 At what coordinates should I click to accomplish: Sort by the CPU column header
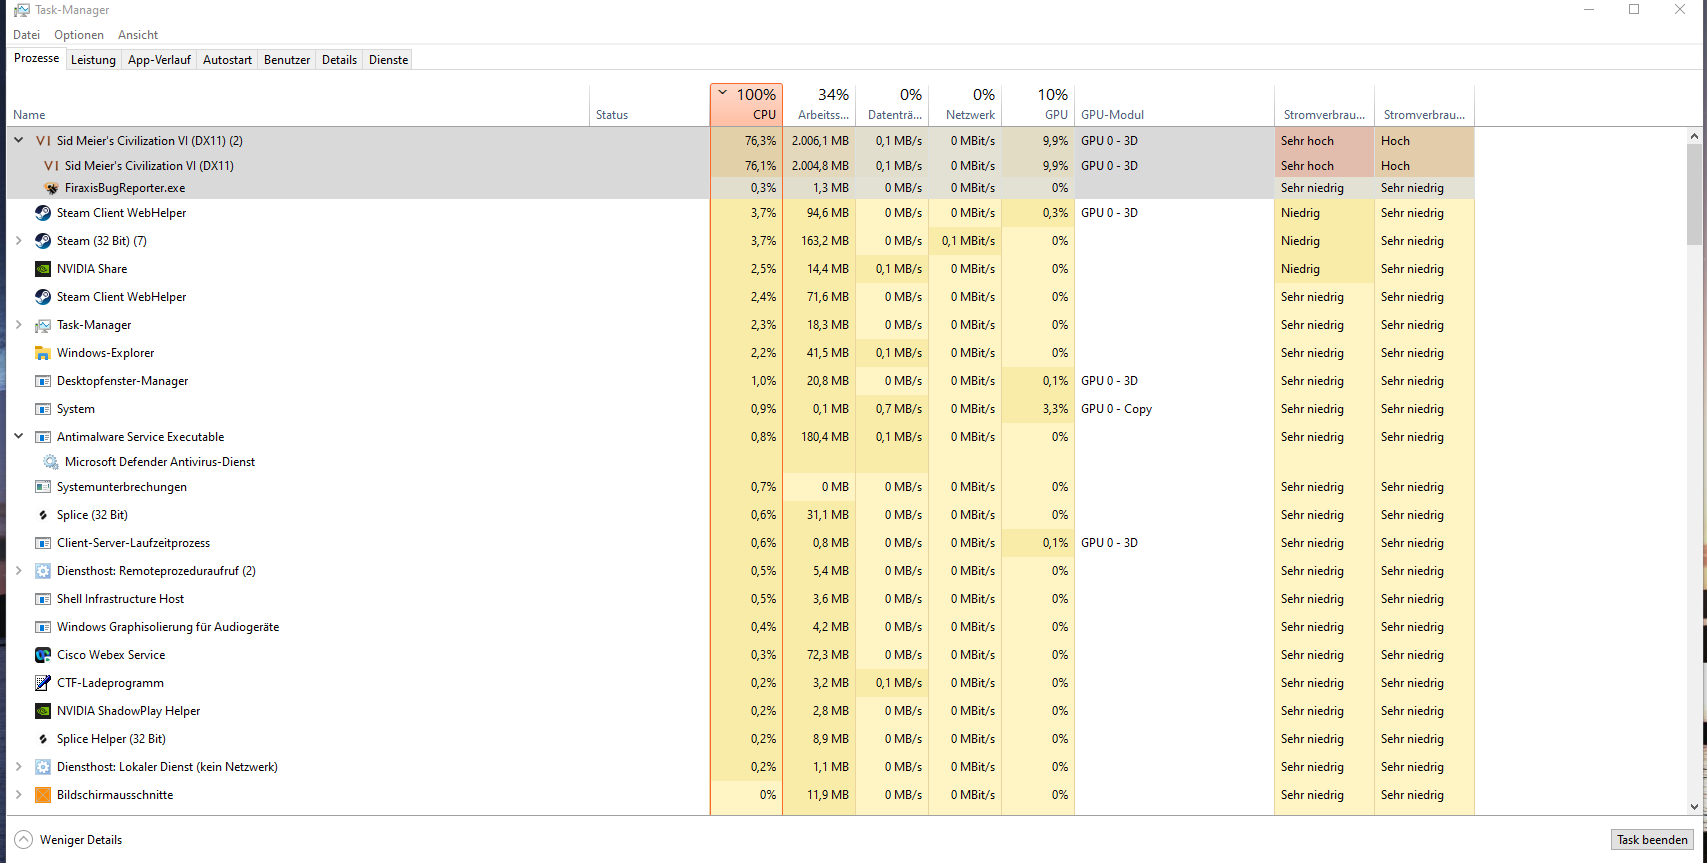tap(746, 104)
